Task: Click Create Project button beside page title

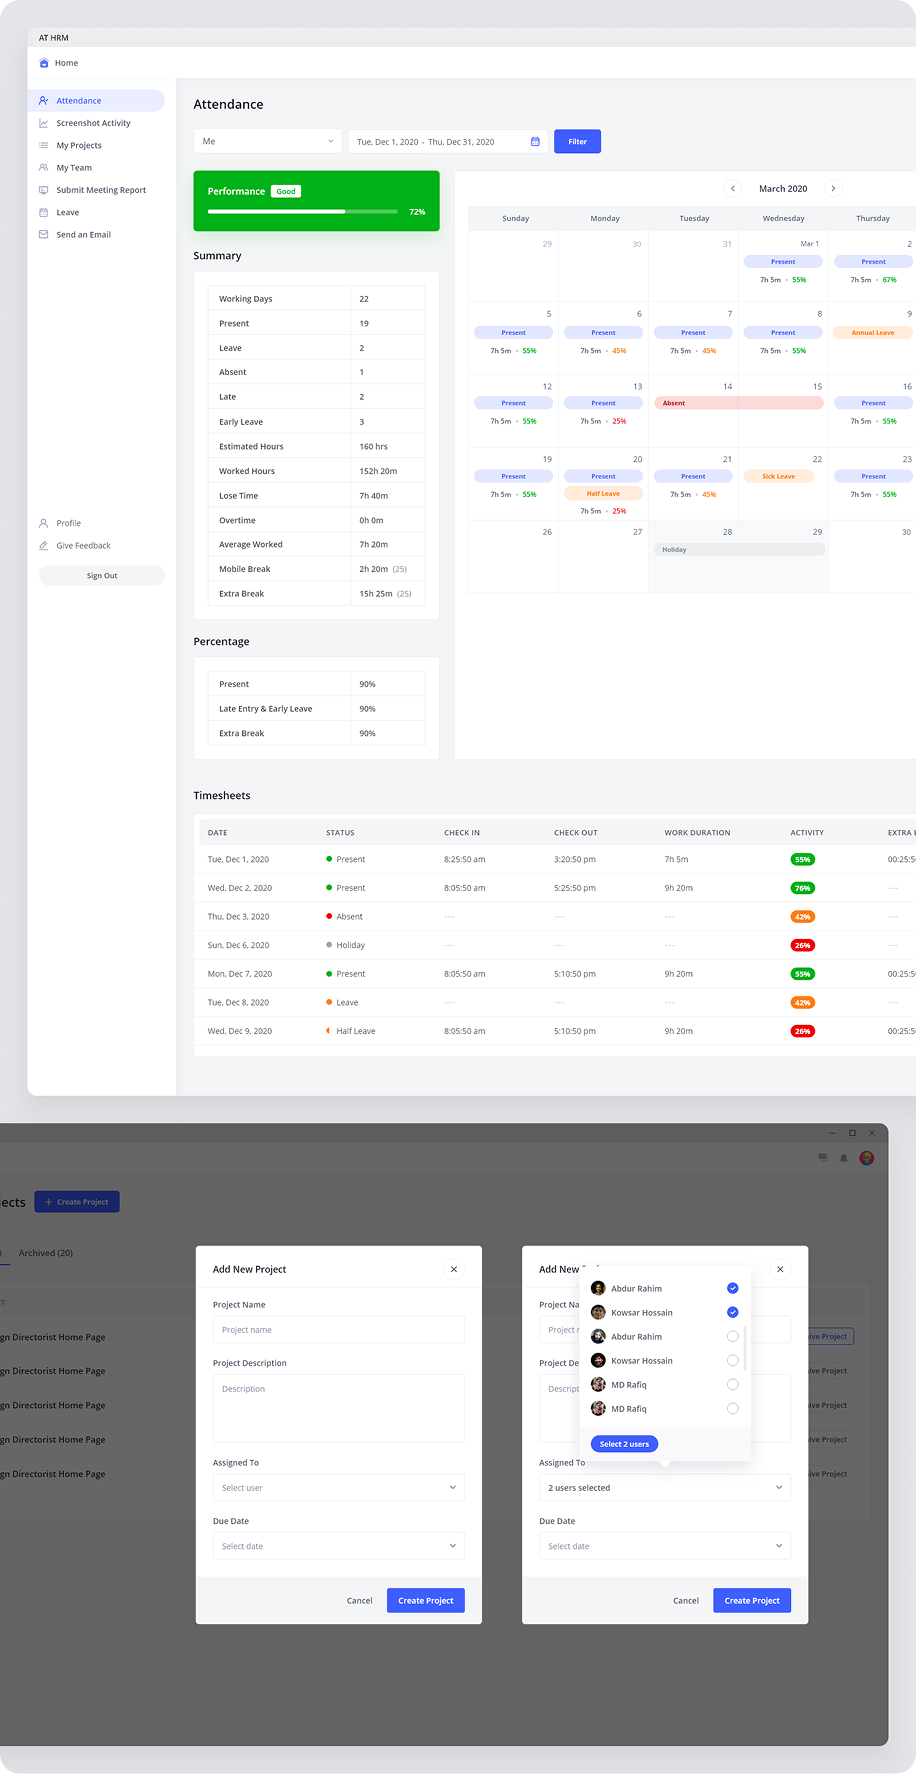Action: pyautogui.click(x=77, y=1202)
